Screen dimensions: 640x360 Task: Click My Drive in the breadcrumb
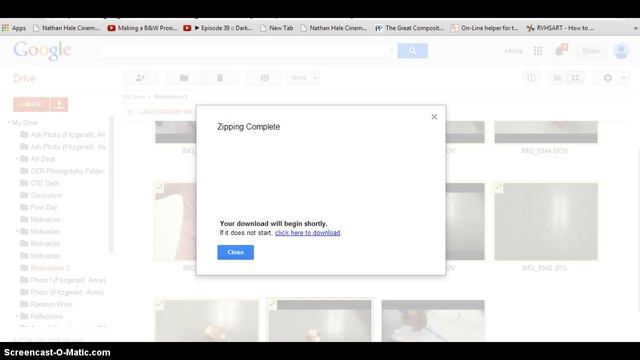134,97
